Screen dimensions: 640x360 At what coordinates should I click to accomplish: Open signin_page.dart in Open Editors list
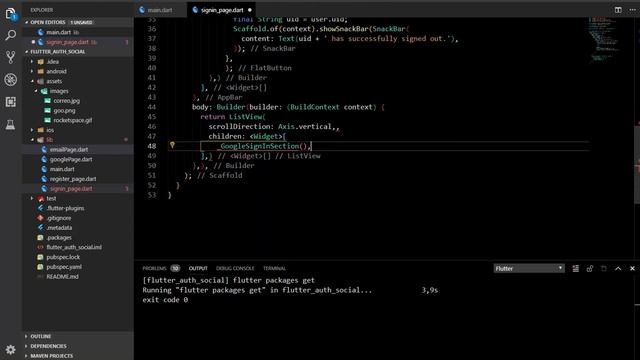[x=78, y=42]
